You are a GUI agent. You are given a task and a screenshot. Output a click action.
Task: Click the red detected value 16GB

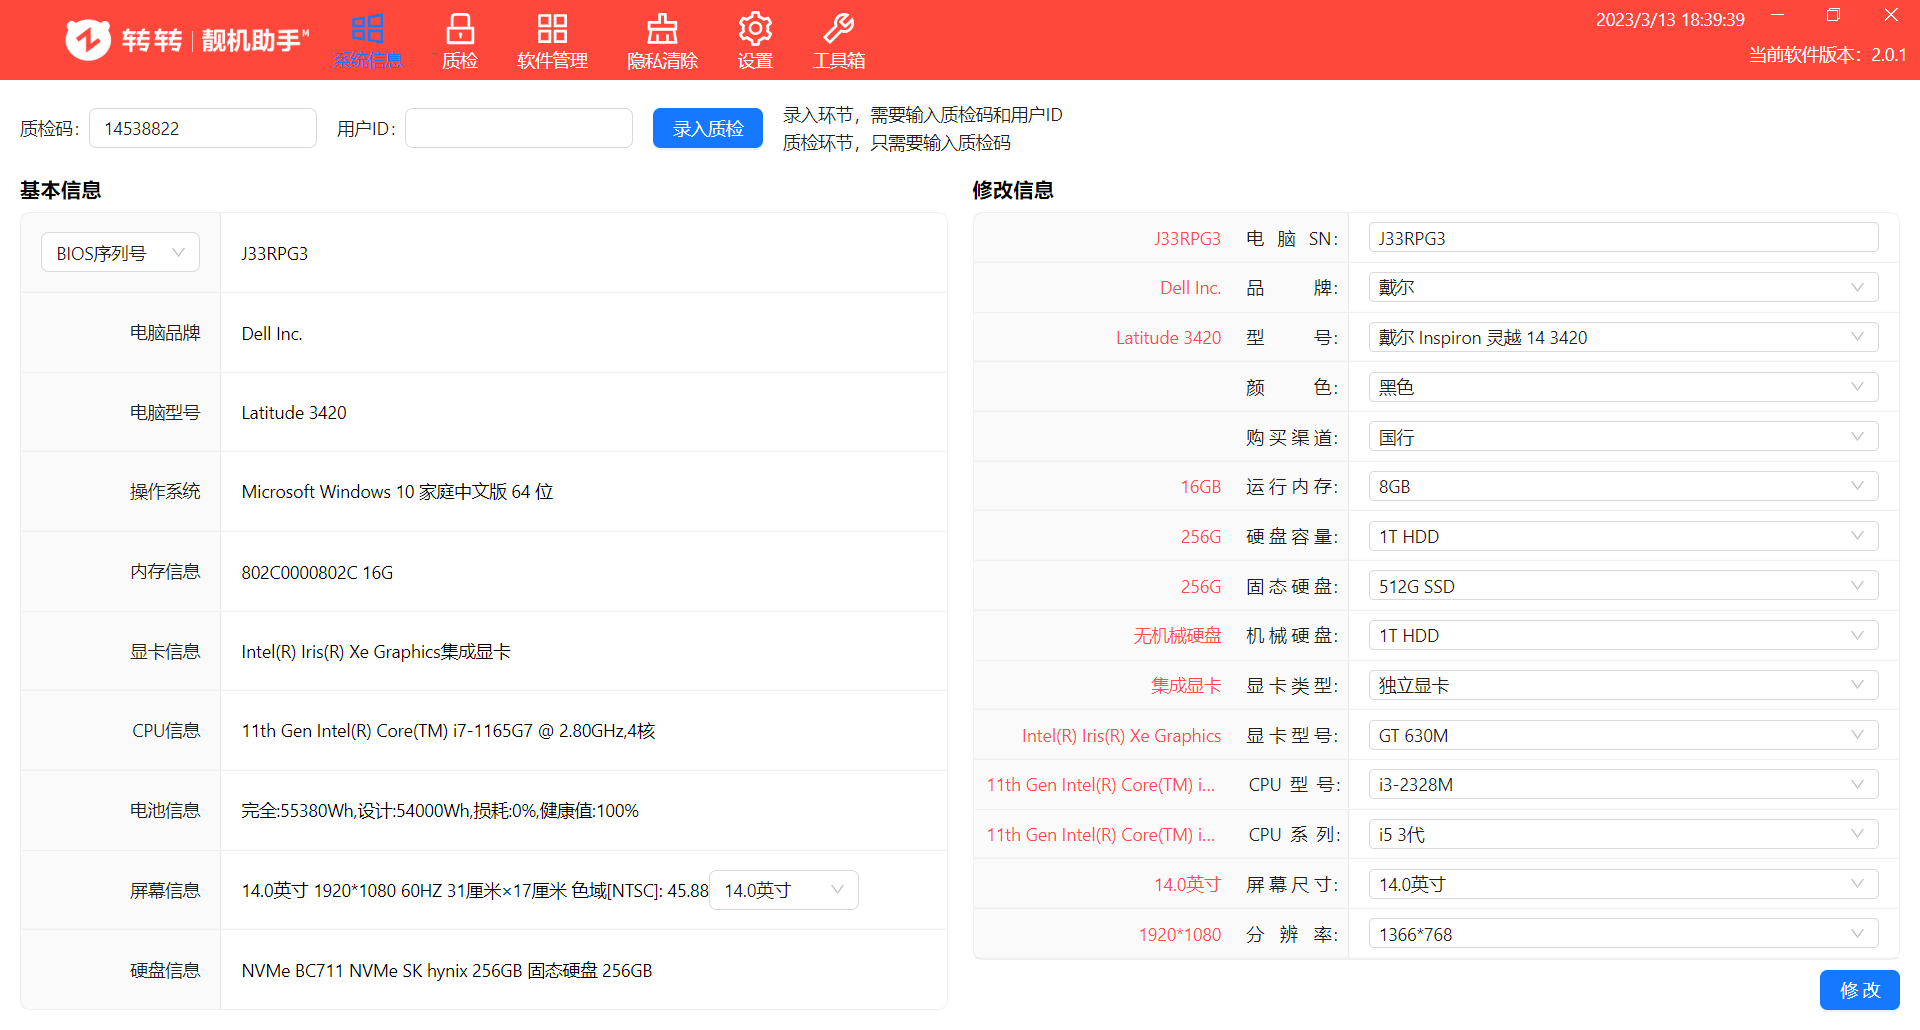coord(1200,487)
